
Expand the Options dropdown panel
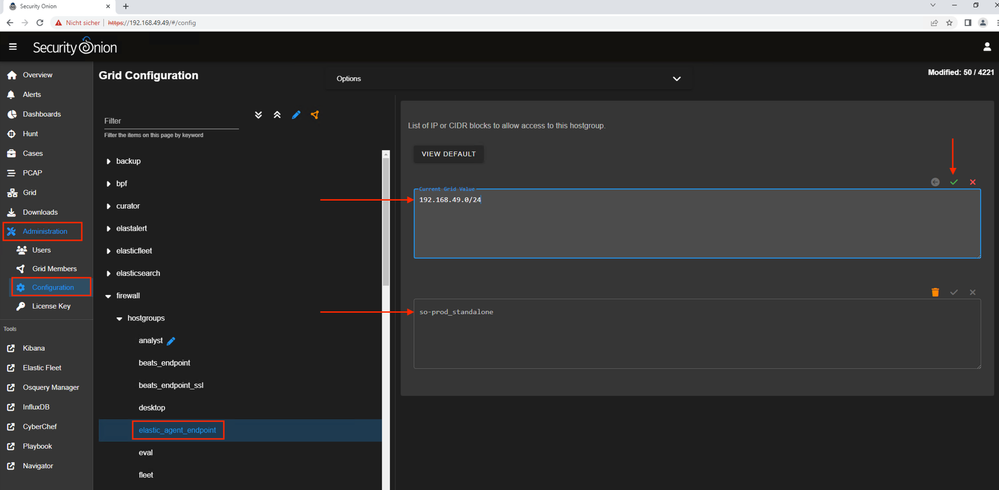[x=508, y=79]
